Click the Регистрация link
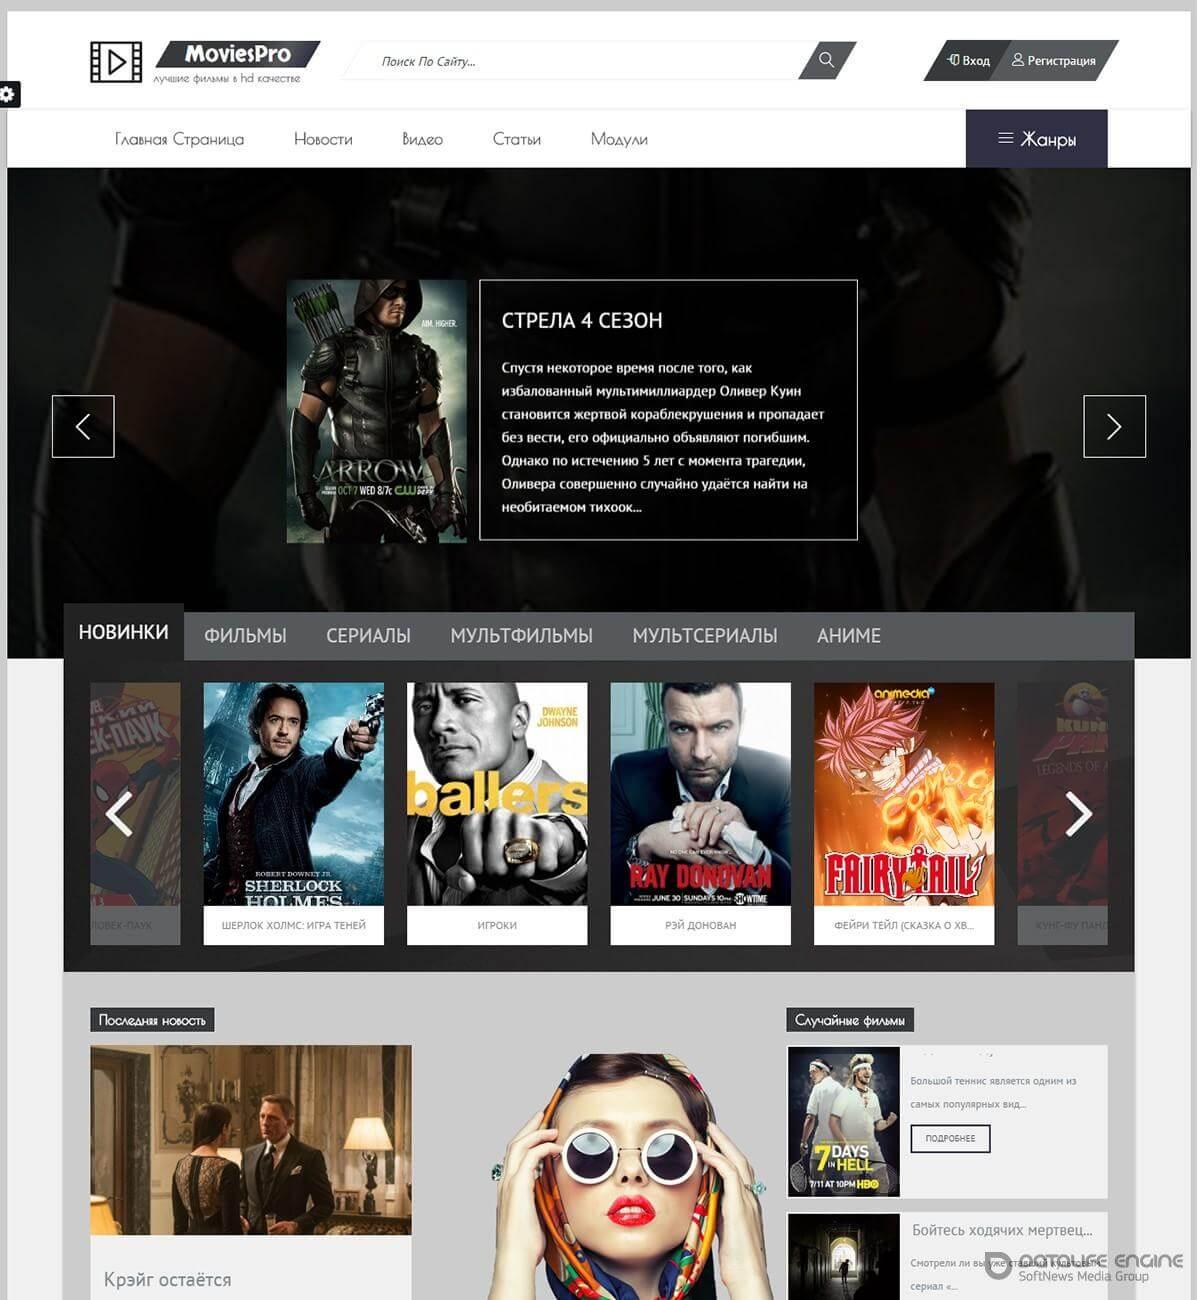The width and height of the screenshot is (1200, 1300). tap(1054, 61)
